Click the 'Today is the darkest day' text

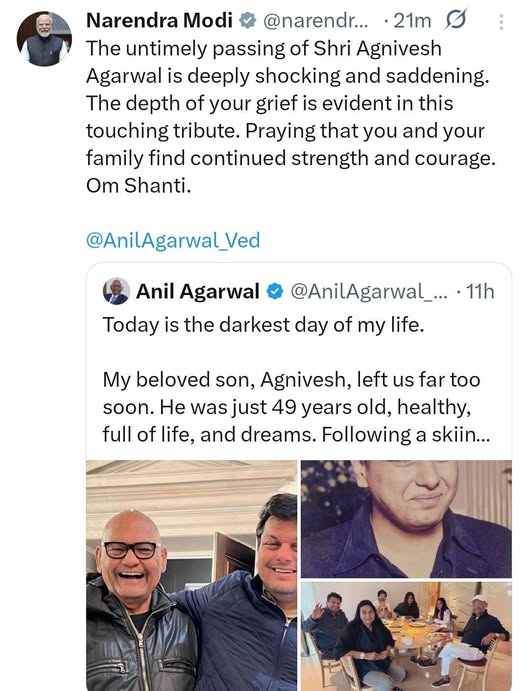(263, 325)
